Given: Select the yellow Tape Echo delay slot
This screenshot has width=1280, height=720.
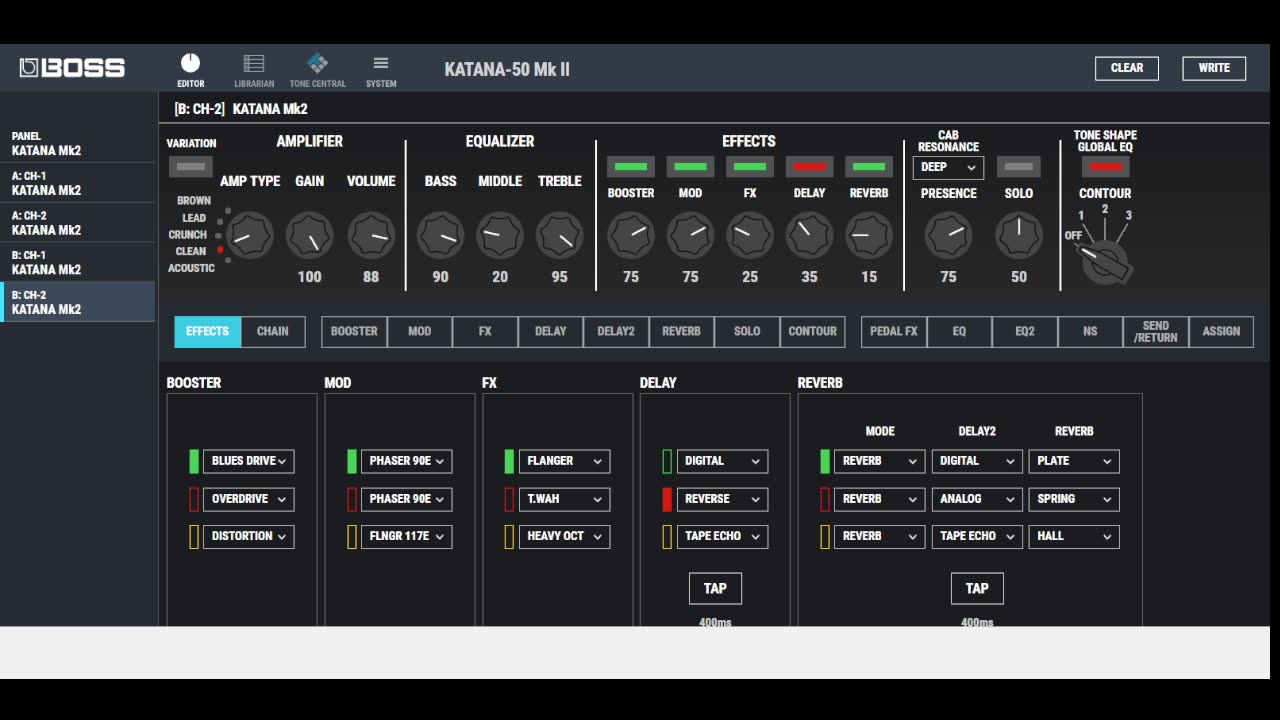Looking at the screenshot, I should [x=667, y=536].
